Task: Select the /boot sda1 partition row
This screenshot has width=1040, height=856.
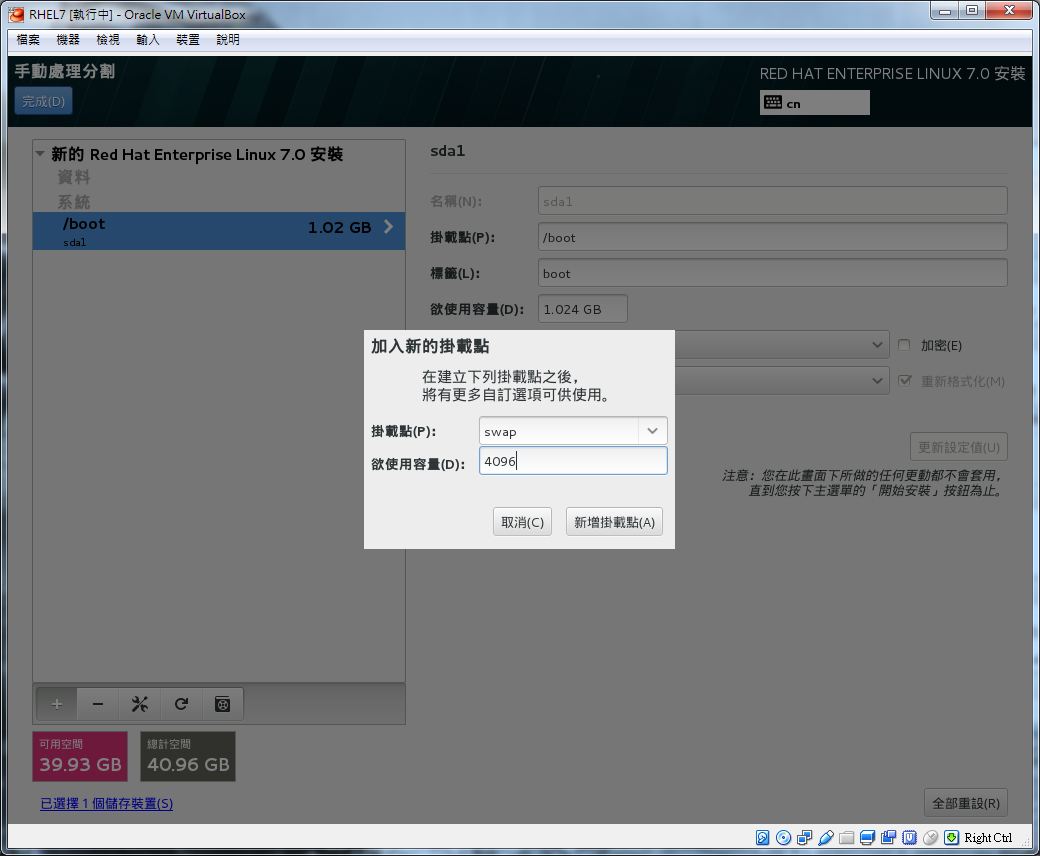Action: tap(219, 231)
